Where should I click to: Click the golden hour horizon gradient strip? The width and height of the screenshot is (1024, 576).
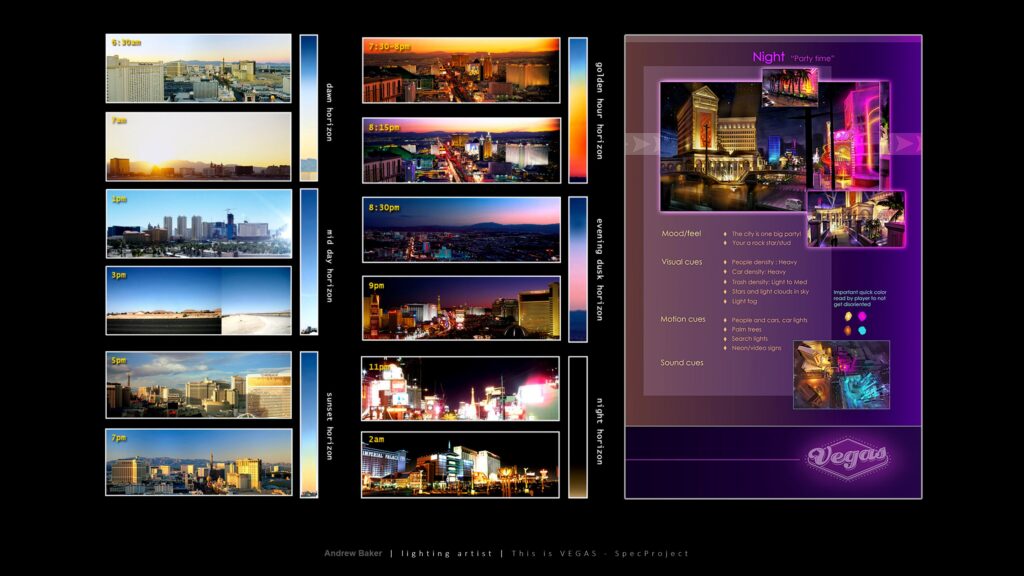[x=578, y=110]
